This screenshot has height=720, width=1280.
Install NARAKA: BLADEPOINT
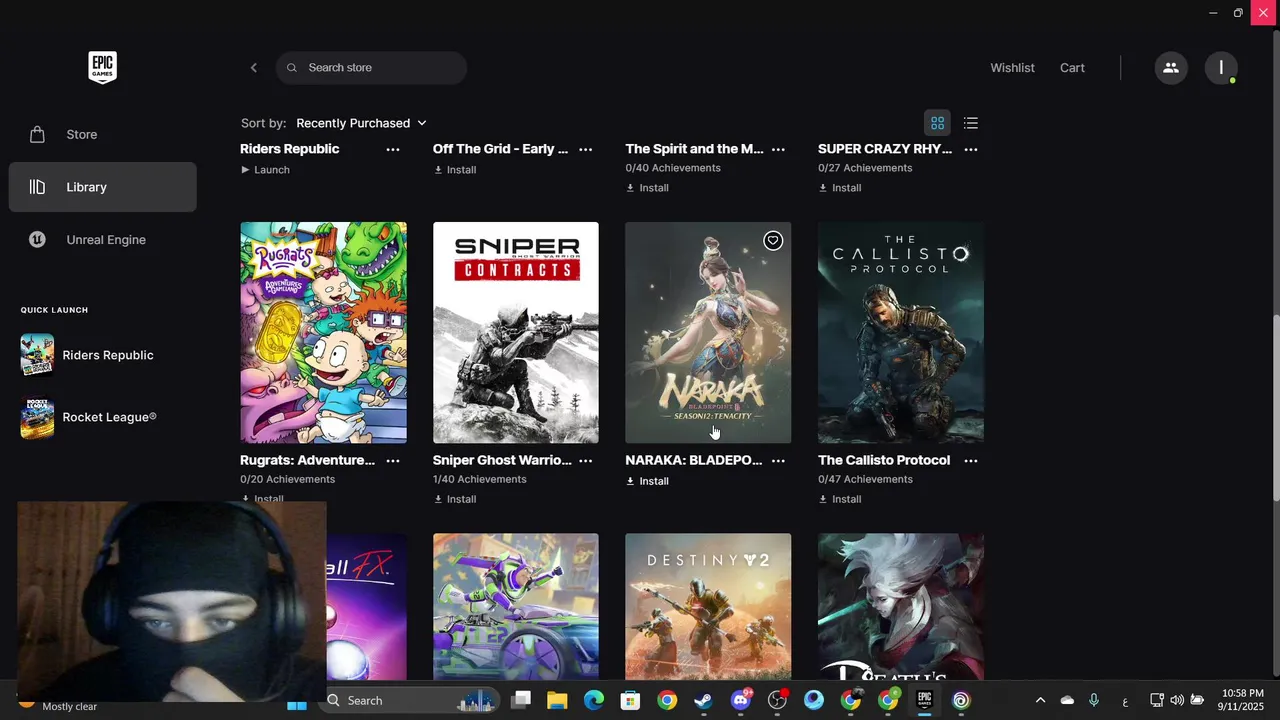tap(647, 481)
